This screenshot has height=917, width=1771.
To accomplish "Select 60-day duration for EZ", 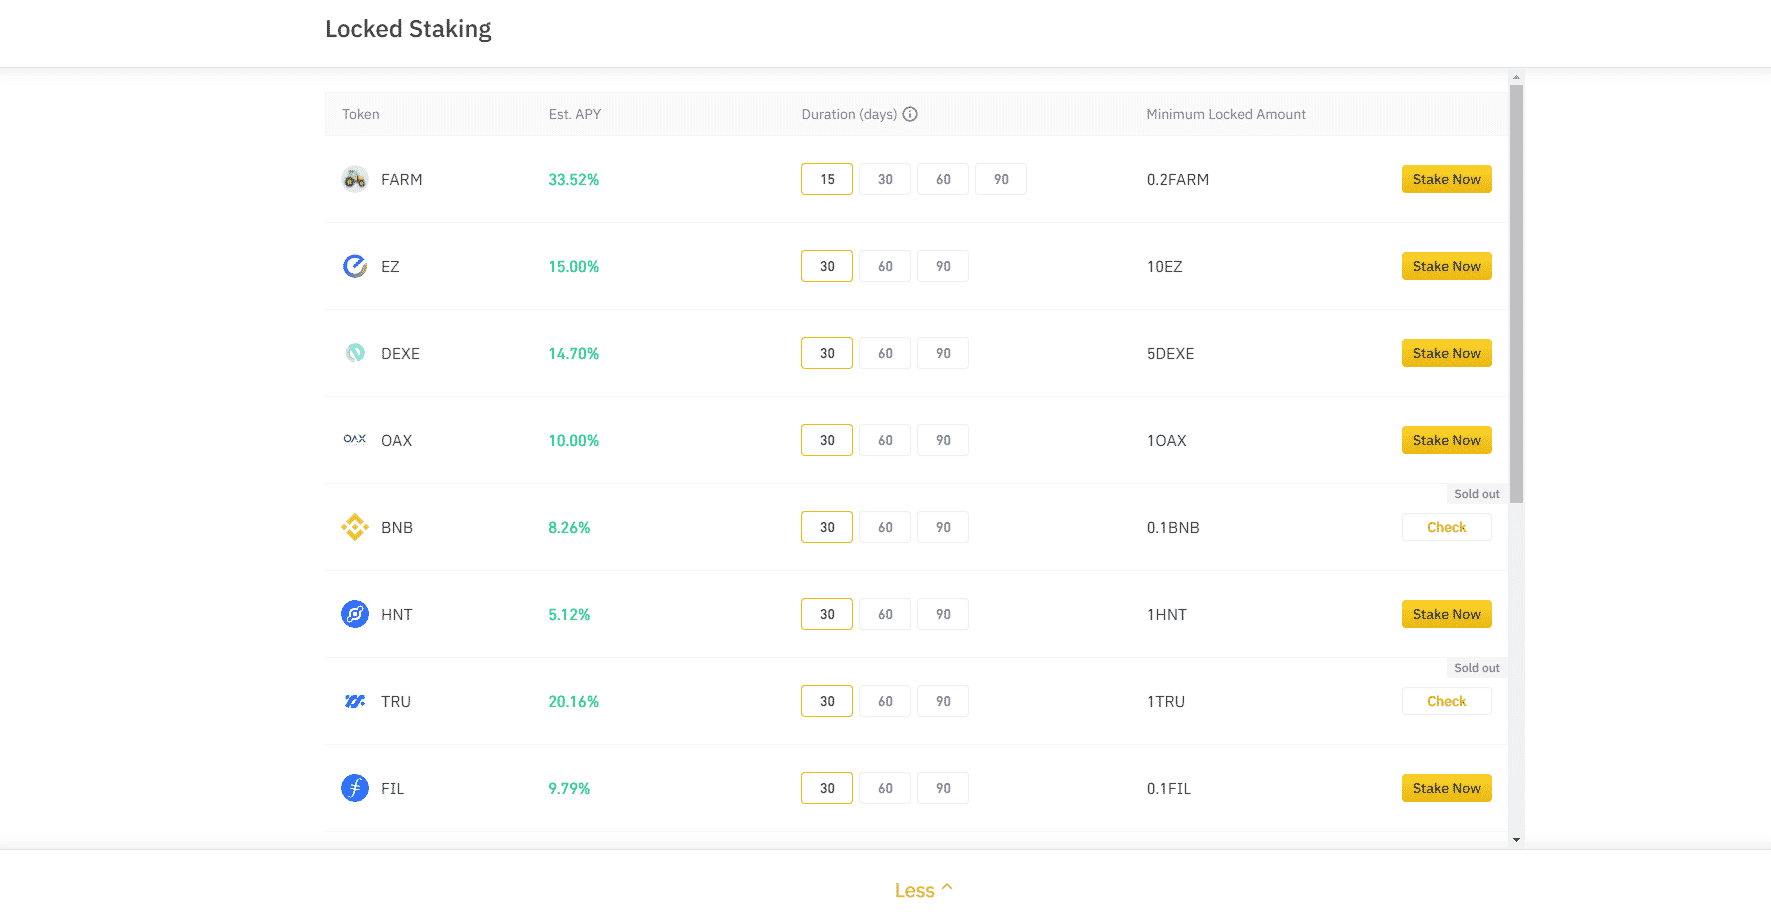I will (885, 266).
